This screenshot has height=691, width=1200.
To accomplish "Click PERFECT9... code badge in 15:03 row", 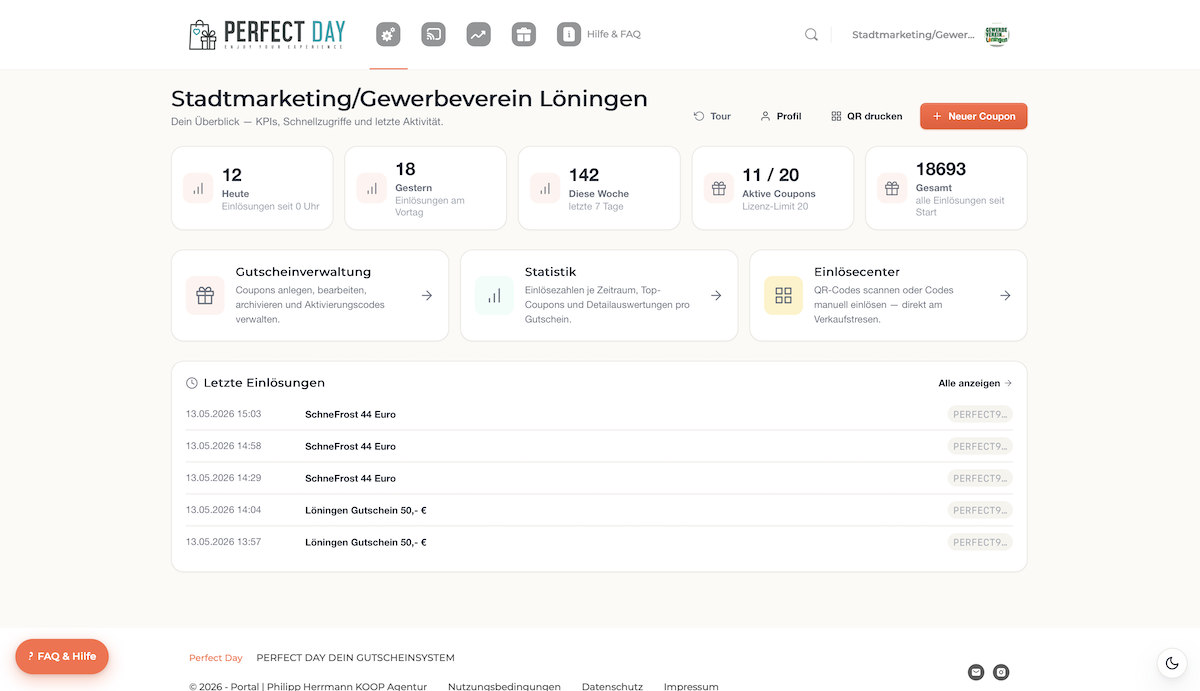I will pyautogui.click(x=980, y=414).
